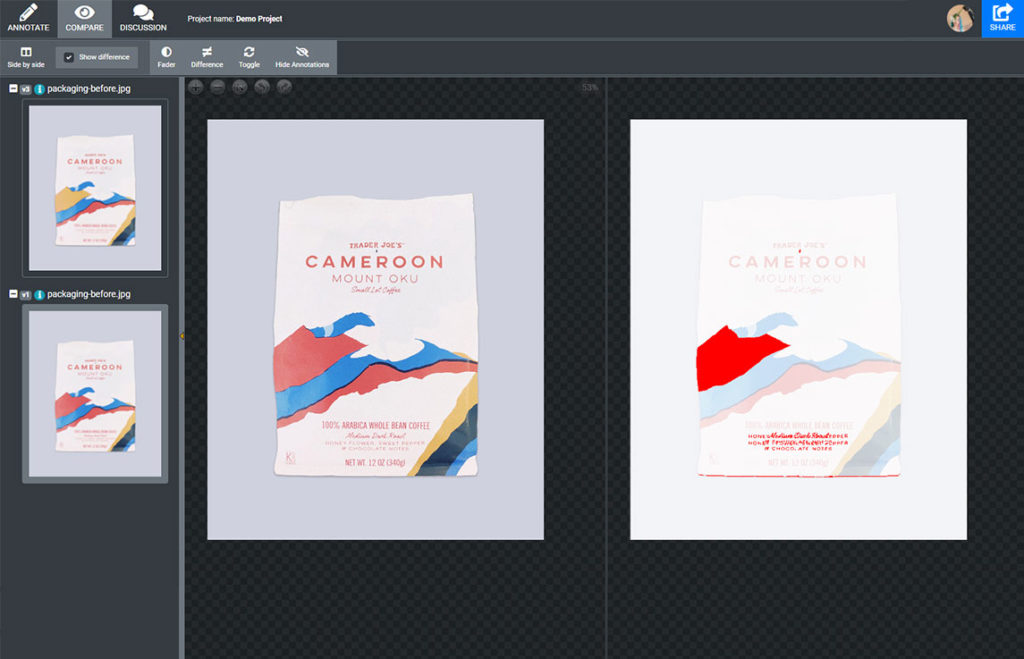Click the Demo Project name
1024x659 pixels.
tap(259, 19)
